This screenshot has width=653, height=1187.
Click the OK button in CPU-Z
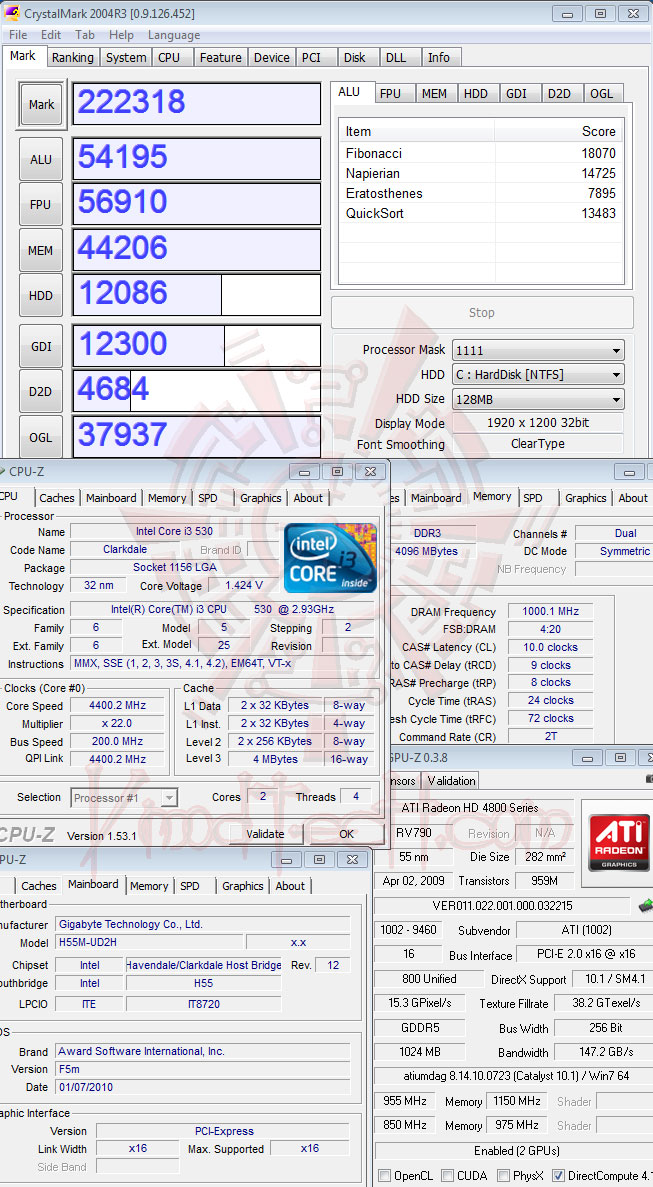[x=347, y=834]
